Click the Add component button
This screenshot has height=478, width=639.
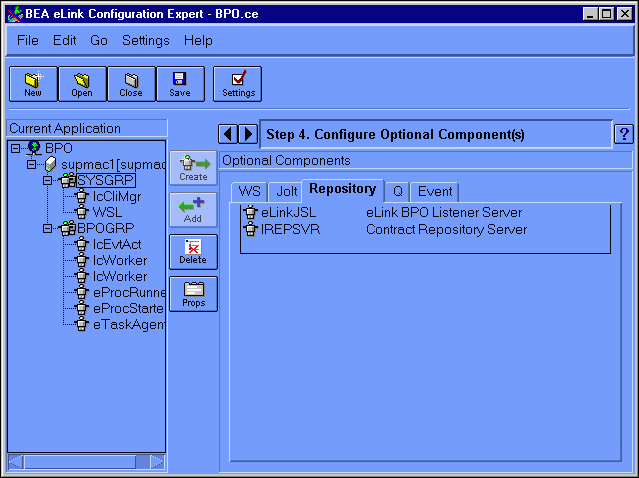click(x=193, y=210)
